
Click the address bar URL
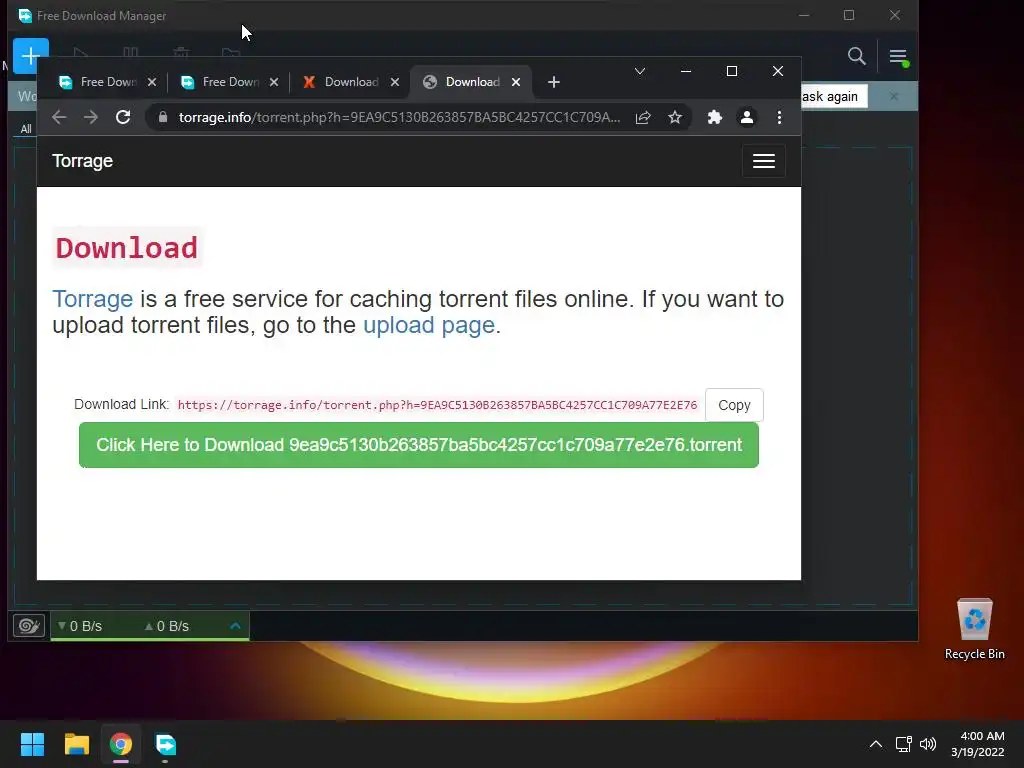pyautogui.click(x=399, y=117)
